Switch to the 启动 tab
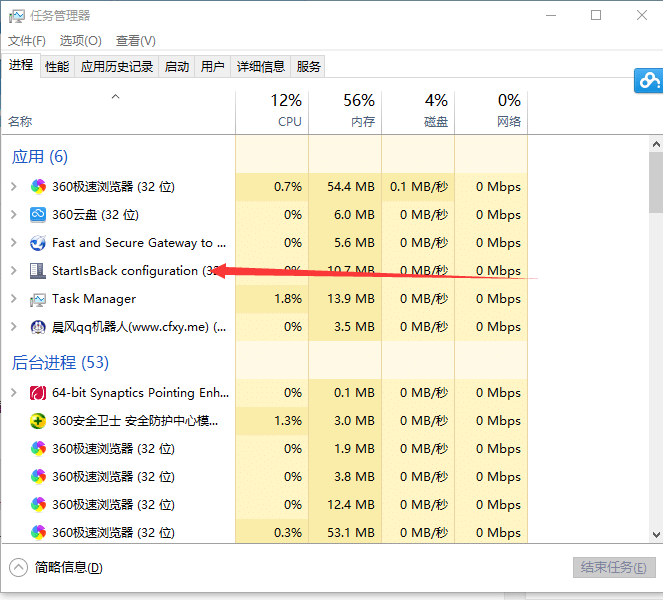The height and width of the screenshot is (600, 663). tap(177, 66)
